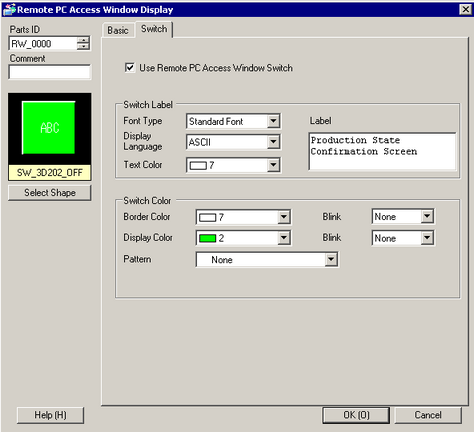474x432 pixels.
Task: Select the Switch tab
Action: click(154, 29)
